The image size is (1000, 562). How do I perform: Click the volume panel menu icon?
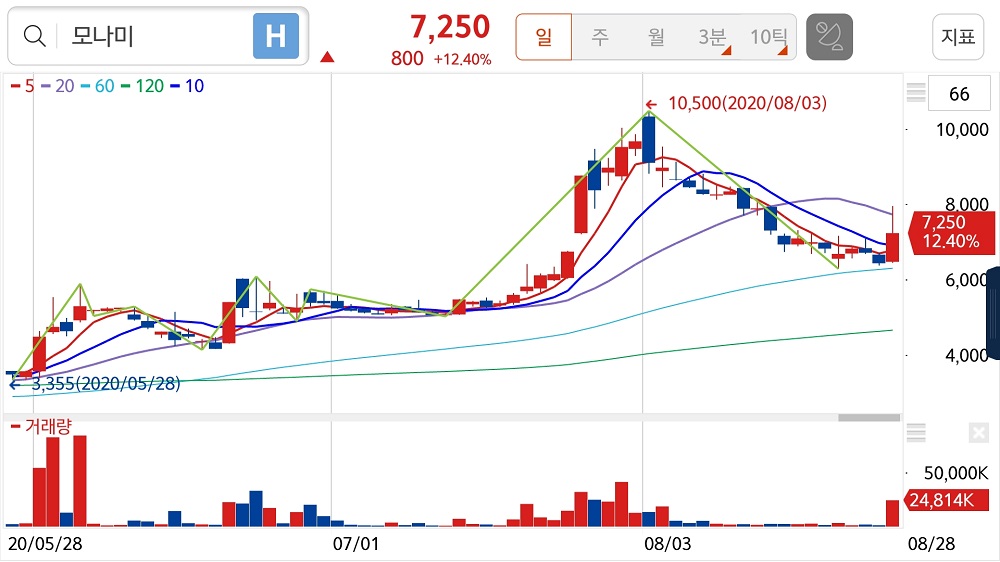click(x=916, y=433)
